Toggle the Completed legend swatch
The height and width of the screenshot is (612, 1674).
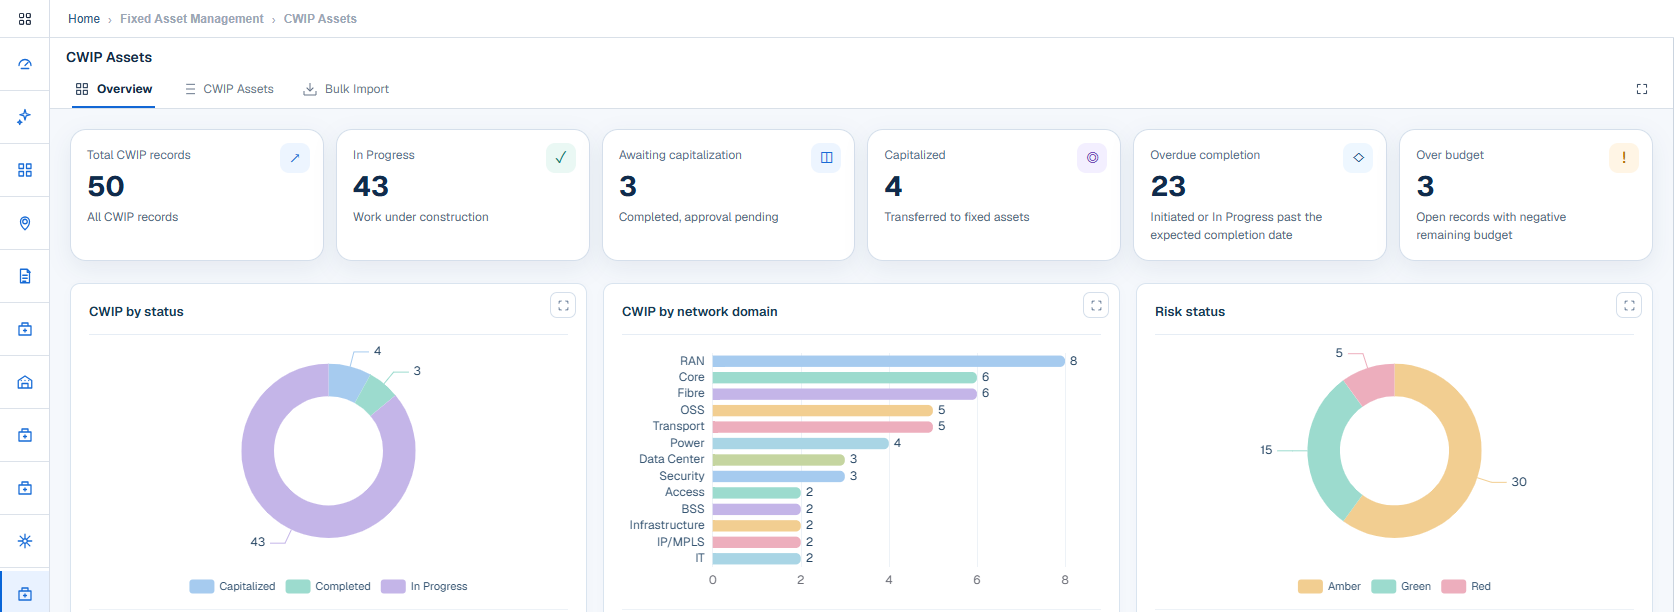(298, 587)
